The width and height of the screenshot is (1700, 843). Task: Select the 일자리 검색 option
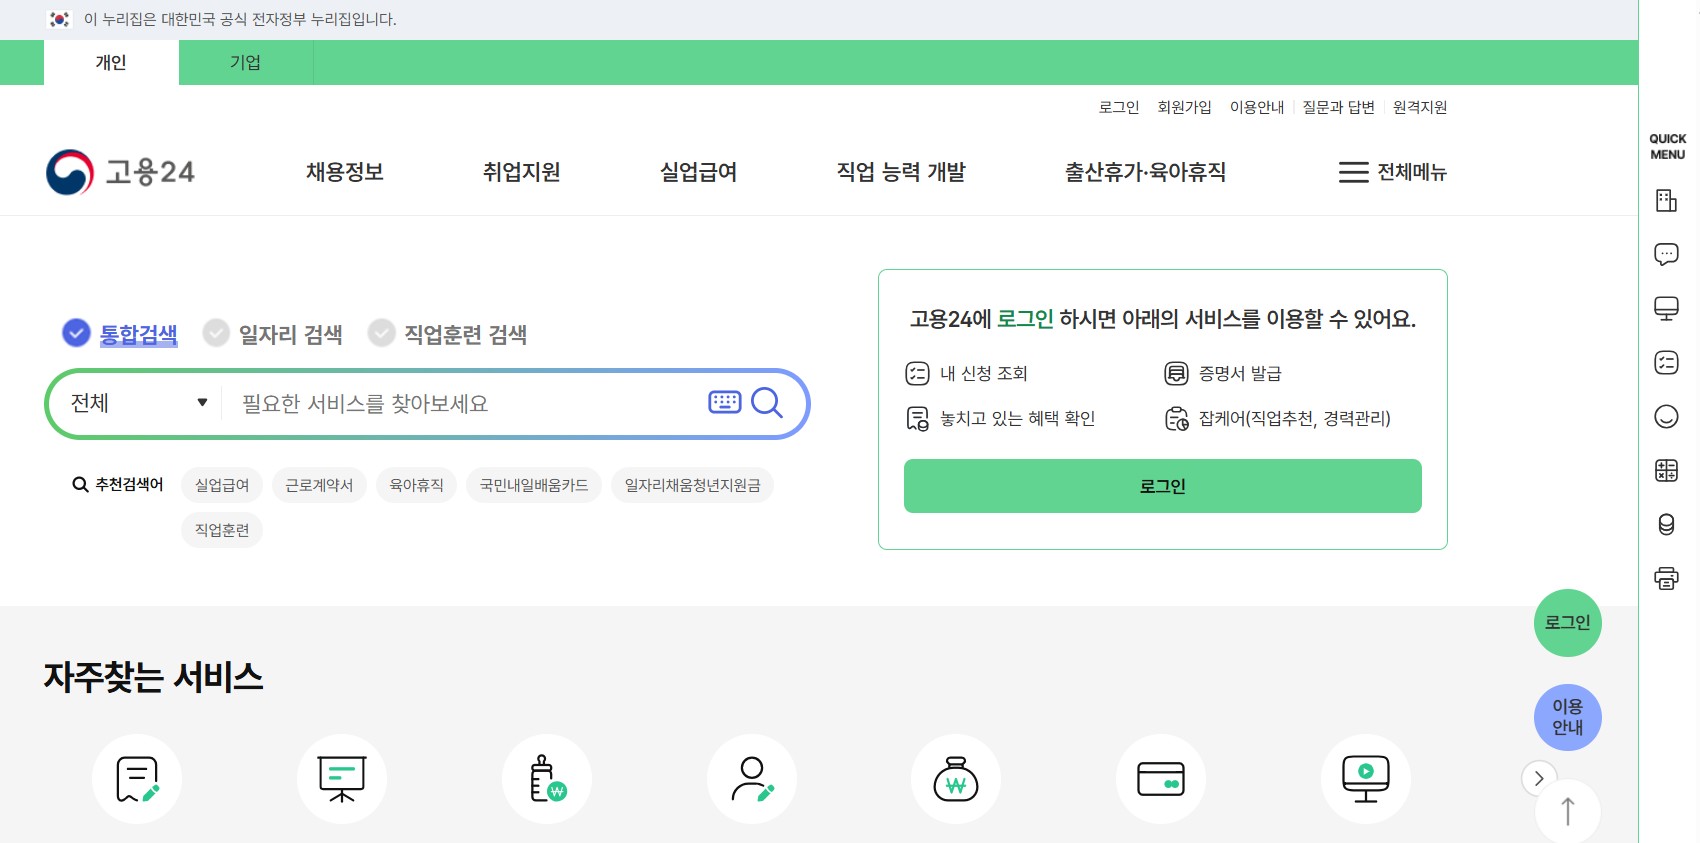pos(272,334)
